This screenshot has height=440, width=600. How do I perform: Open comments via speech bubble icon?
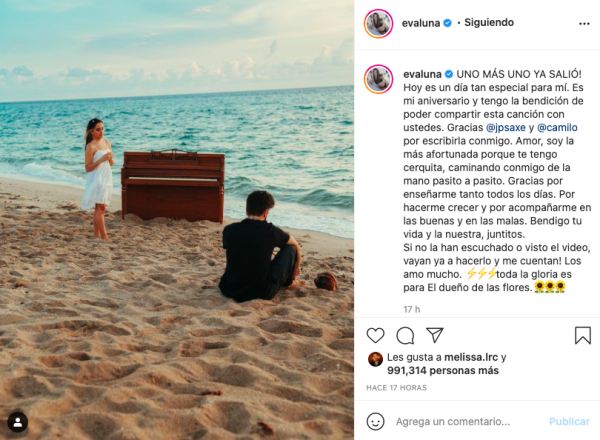tap(405, 336)
